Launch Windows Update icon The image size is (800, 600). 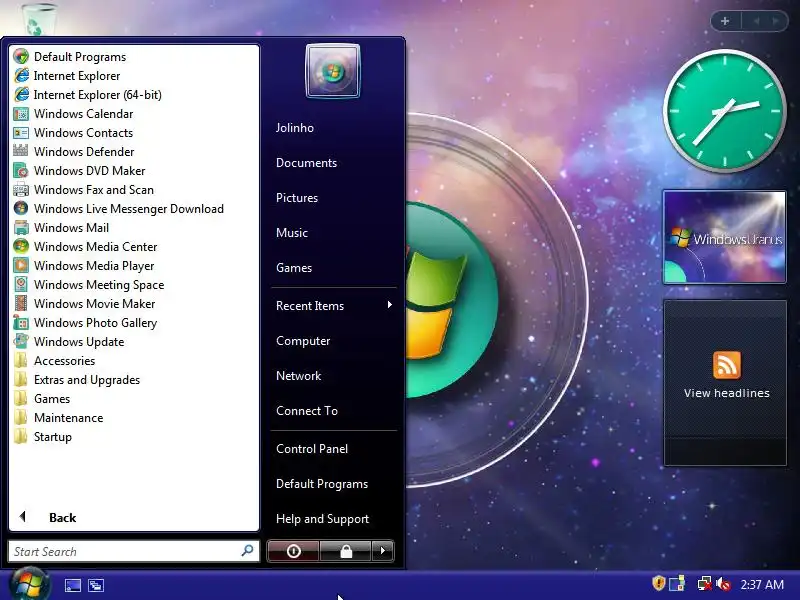(x=21, y=342)
